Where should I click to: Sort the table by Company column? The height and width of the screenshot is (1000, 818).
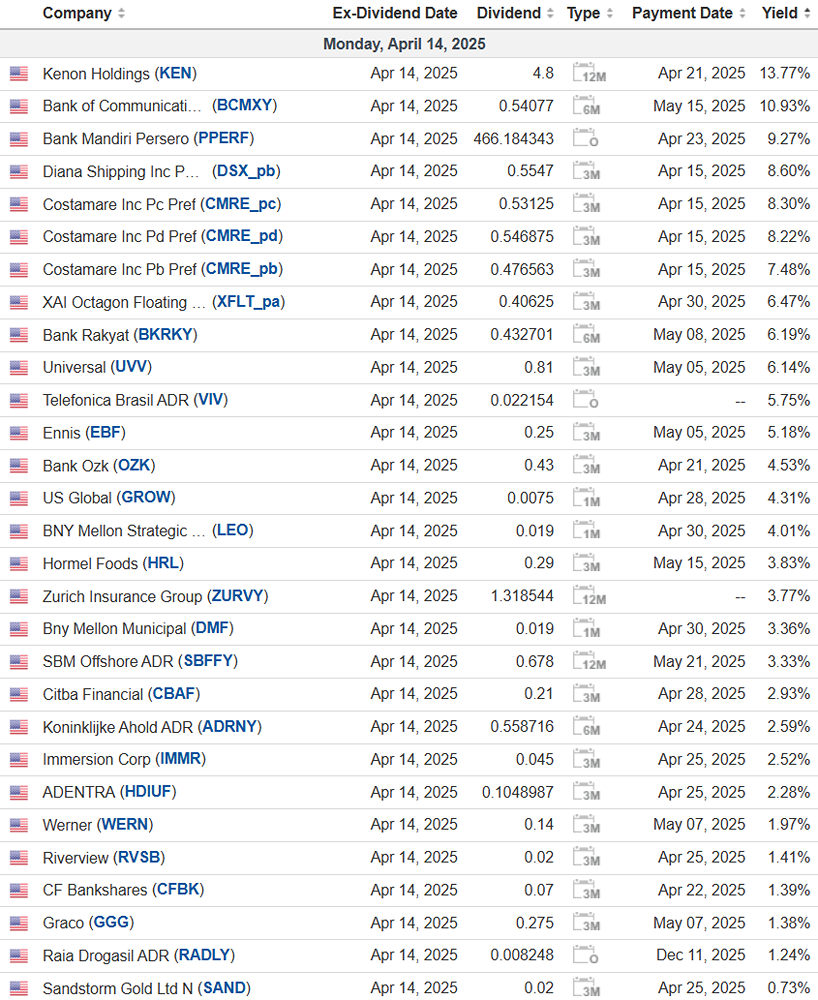pyautogui.click(x=84, y=13)
